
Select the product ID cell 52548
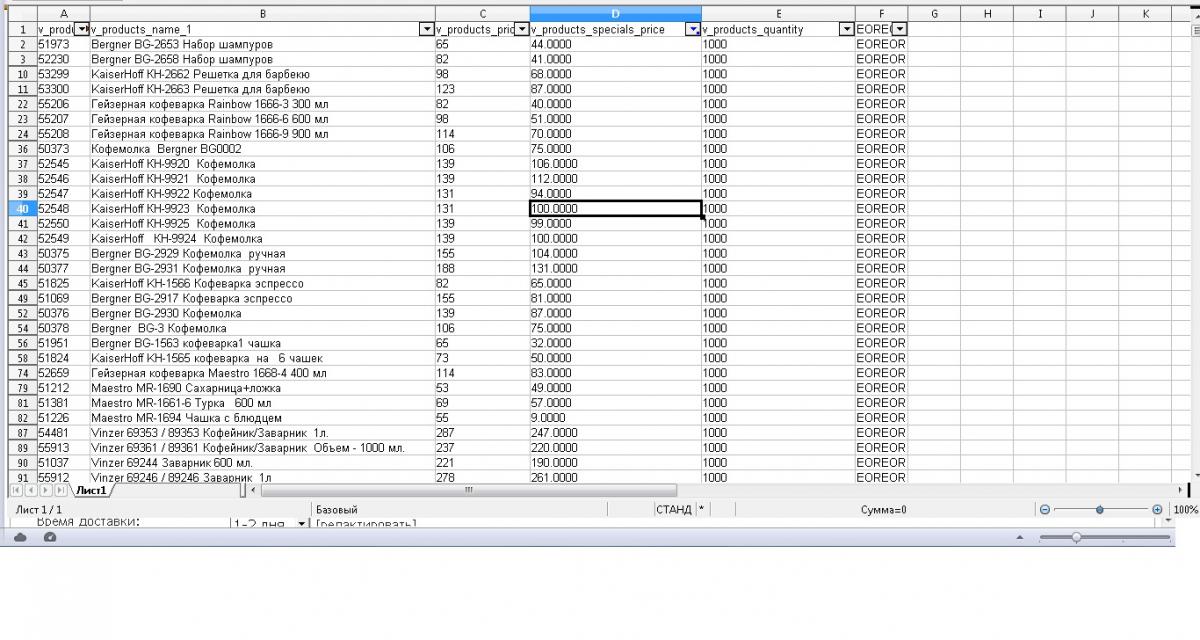point(63,209)
